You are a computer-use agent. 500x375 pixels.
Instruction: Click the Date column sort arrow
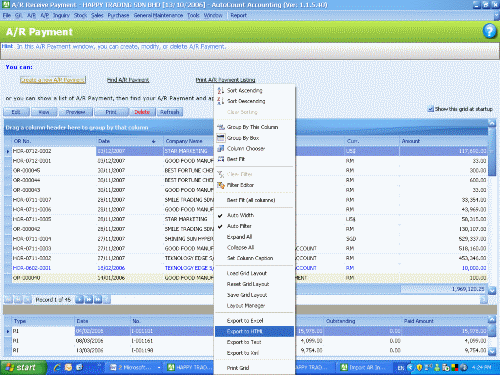pyautogui.click(x=154, y=141)
